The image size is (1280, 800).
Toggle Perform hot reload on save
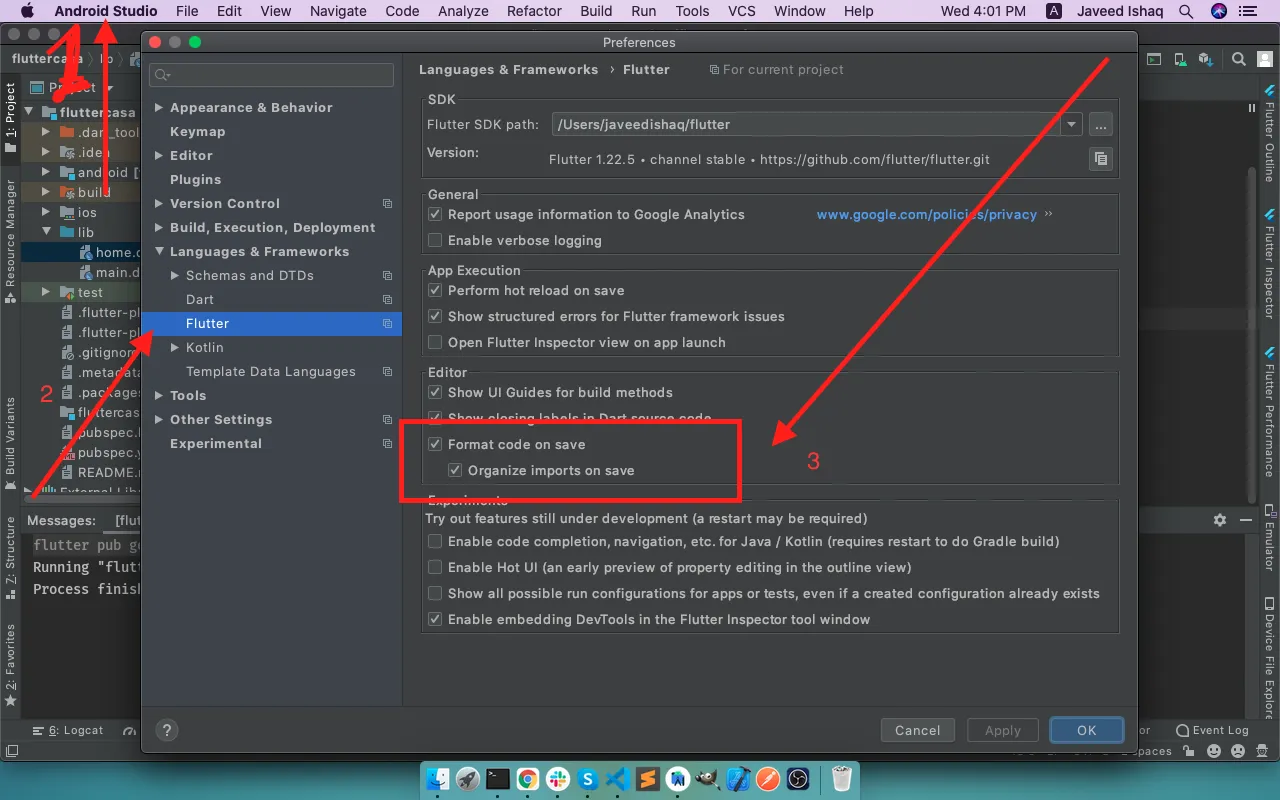point(435,291)
